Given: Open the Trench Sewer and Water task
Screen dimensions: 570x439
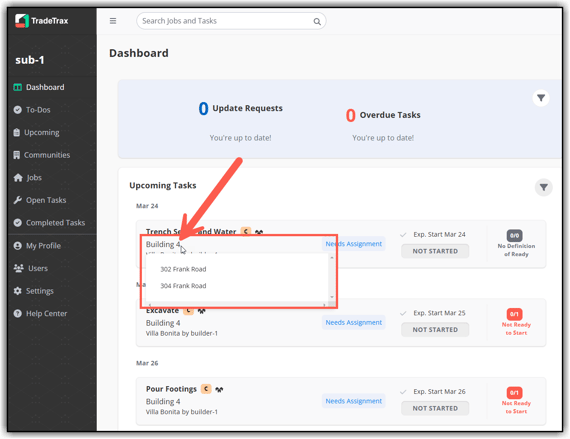Looking at the screenshot, I should click(x=191, y=231).
